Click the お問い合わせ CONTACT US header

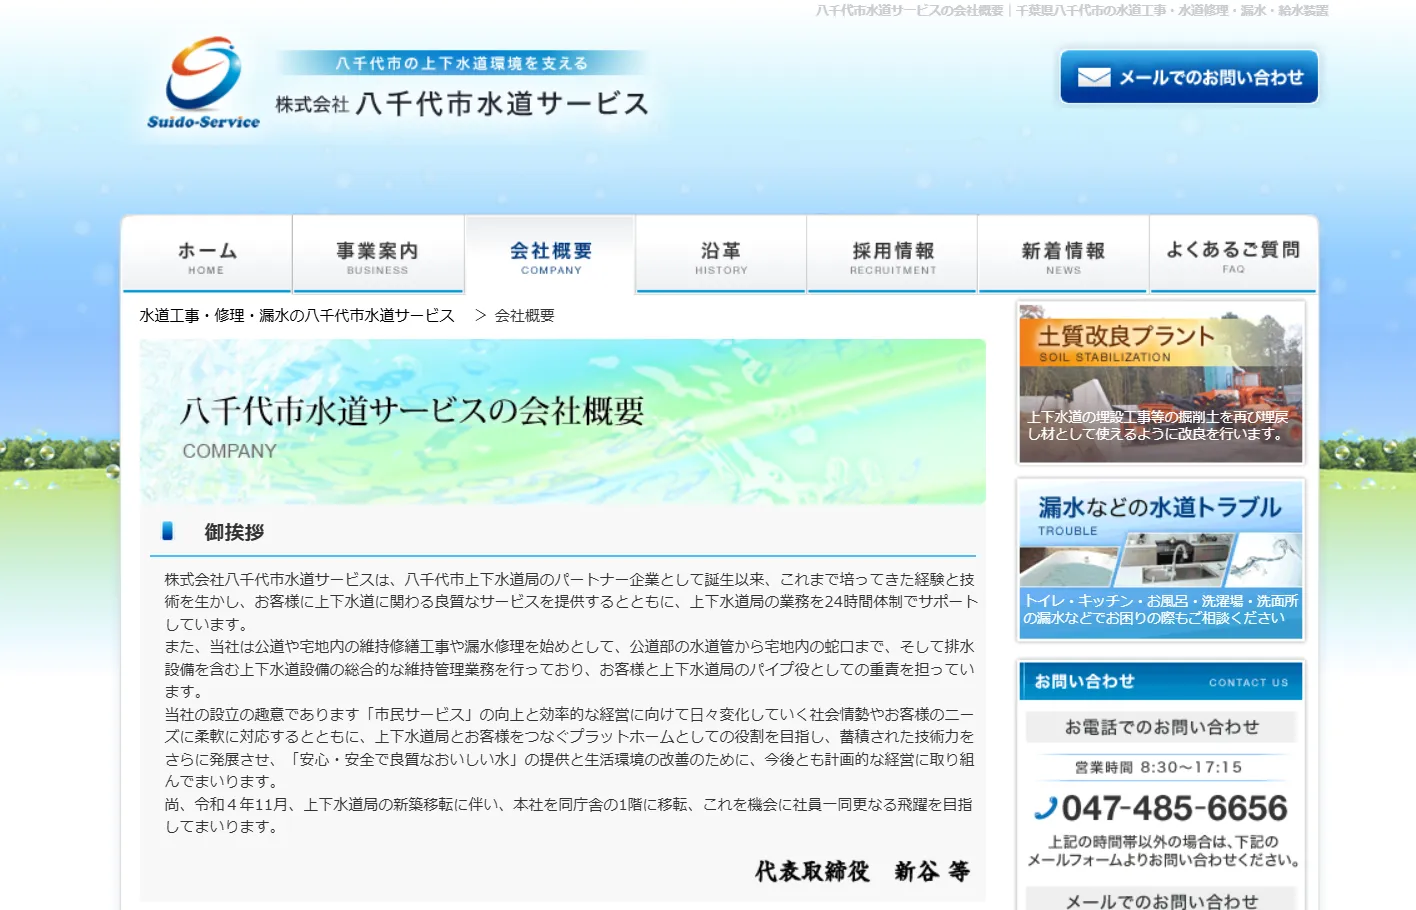click(1160, 682)
